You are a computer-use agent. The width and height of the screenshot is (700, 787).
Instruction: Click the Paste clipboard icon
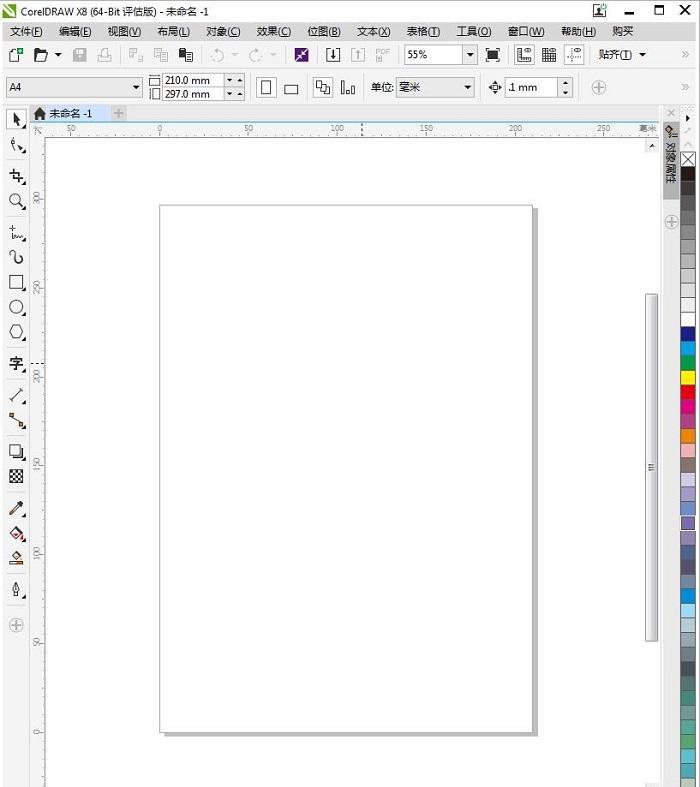click(x=186, y=55)
